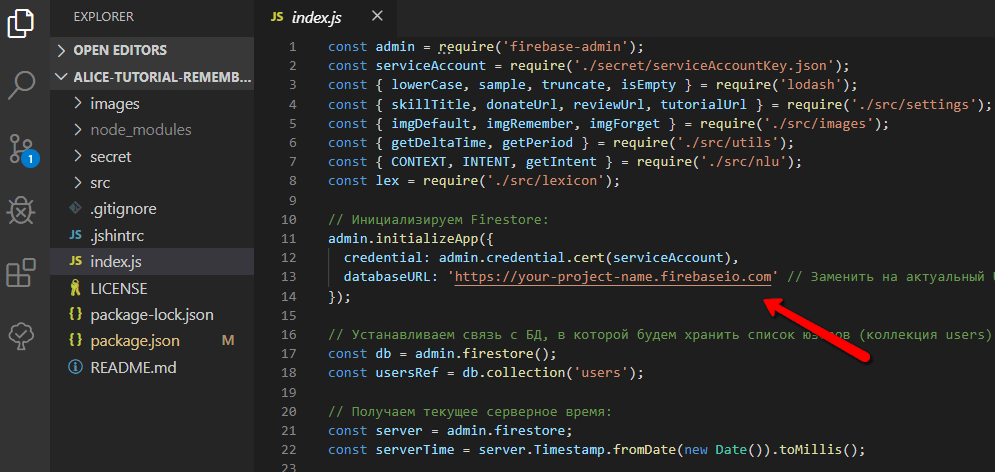Open the README.md file
This screenshot has width=995, height=472.
click(151, 367)
